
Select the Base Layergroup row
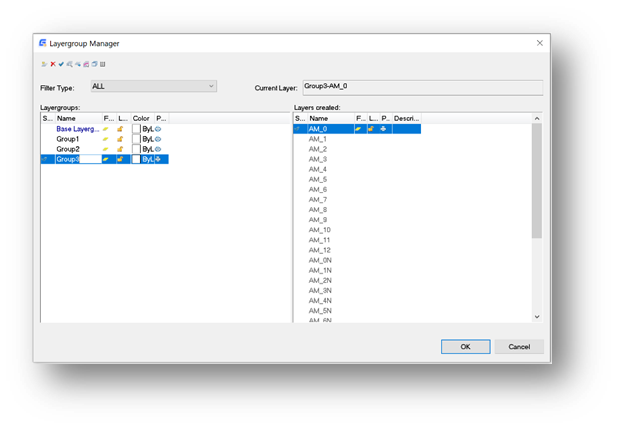pos(105,129)
